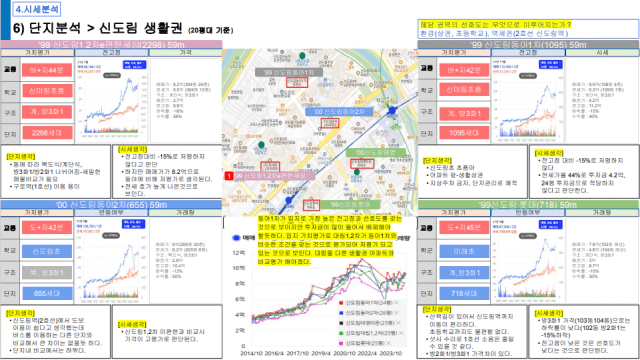
Task: Click the blue station dot near the map bottom
Action: coord(289,200)
